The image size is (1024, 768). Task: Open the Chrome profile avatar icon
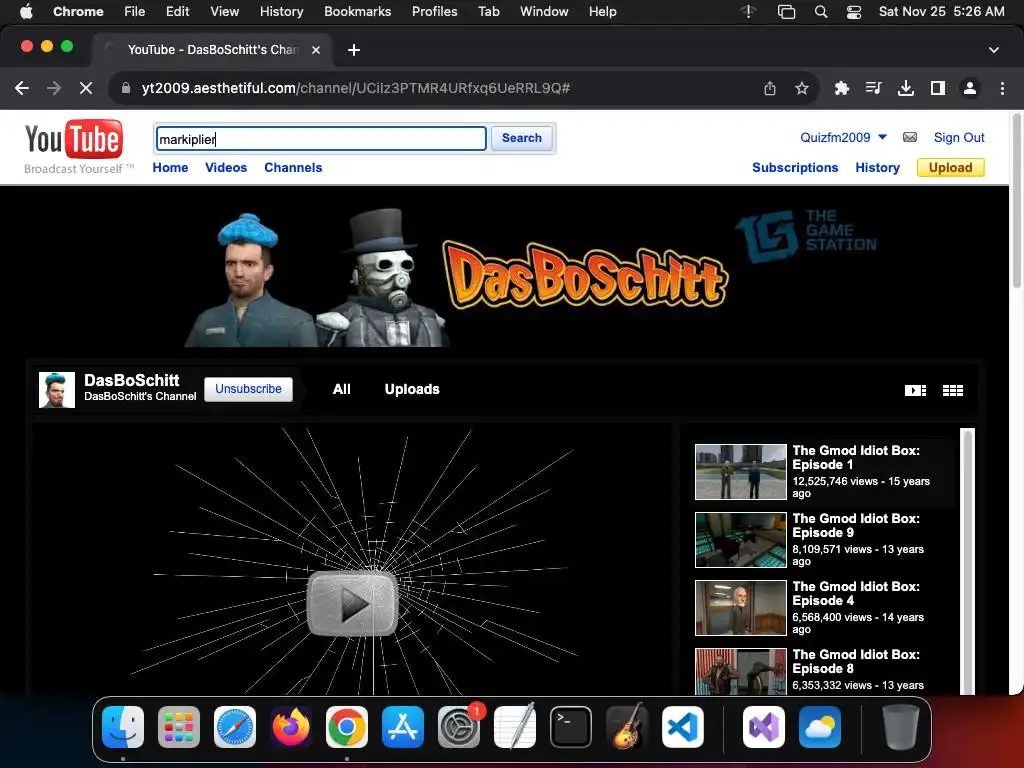[x=970, y=88]
